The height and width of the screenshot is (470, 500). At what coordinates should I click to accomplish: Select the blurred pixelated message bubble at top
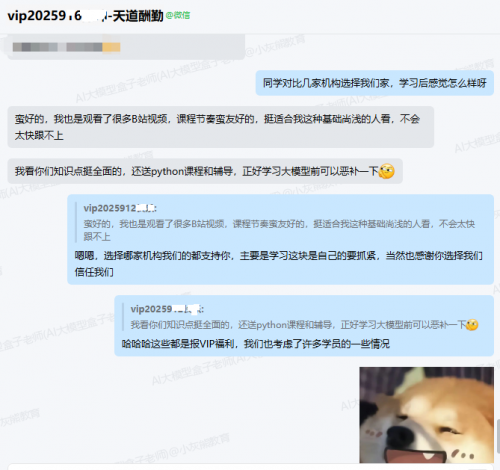pyautogui.click(x=126, y=47)
